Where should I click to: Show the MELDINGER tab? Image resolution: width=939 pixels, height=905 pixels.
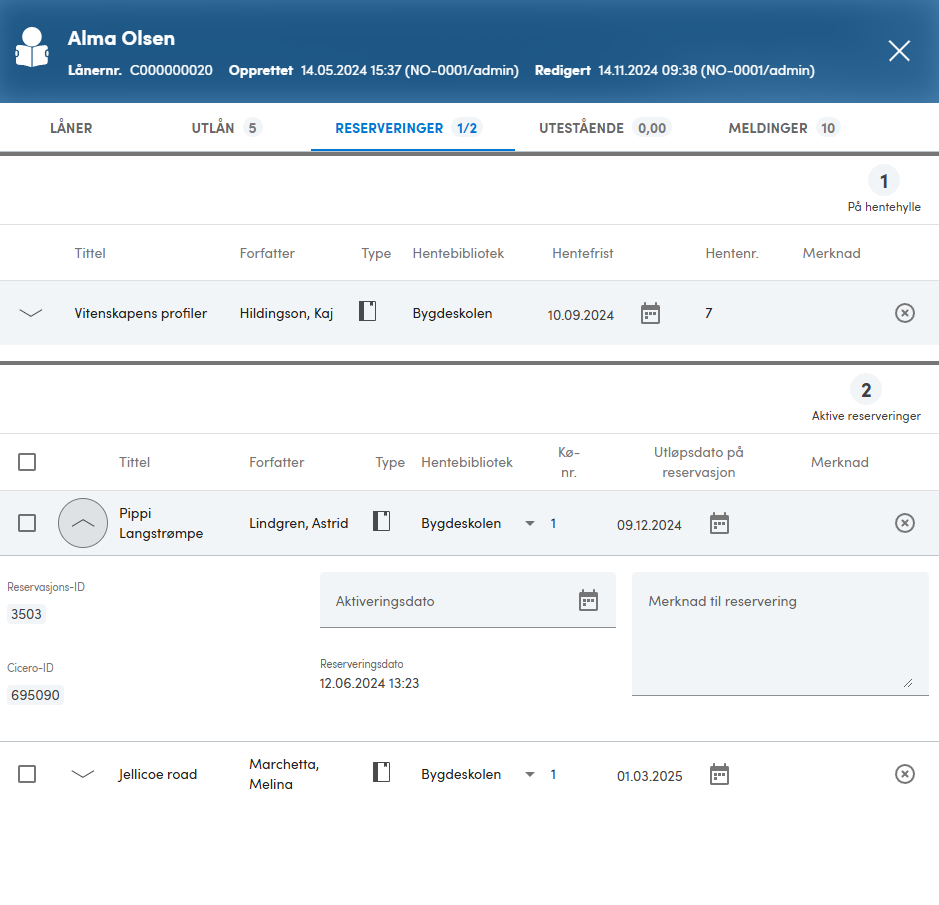(783, 128)
